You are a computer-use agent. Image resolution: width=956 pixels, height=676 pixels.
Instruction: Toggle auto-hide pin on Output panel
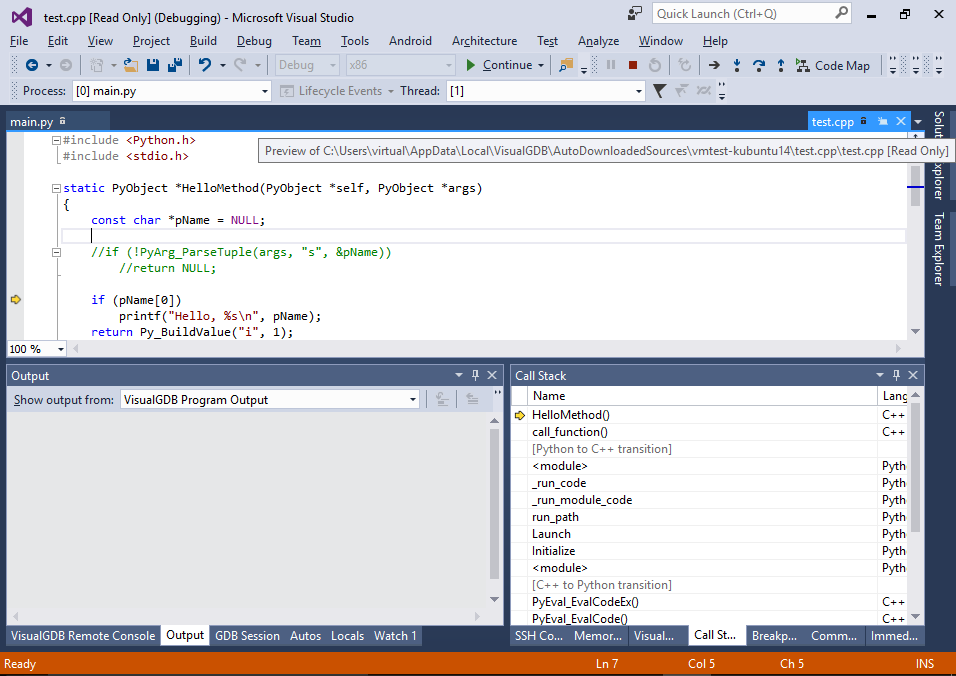point(475,375)
